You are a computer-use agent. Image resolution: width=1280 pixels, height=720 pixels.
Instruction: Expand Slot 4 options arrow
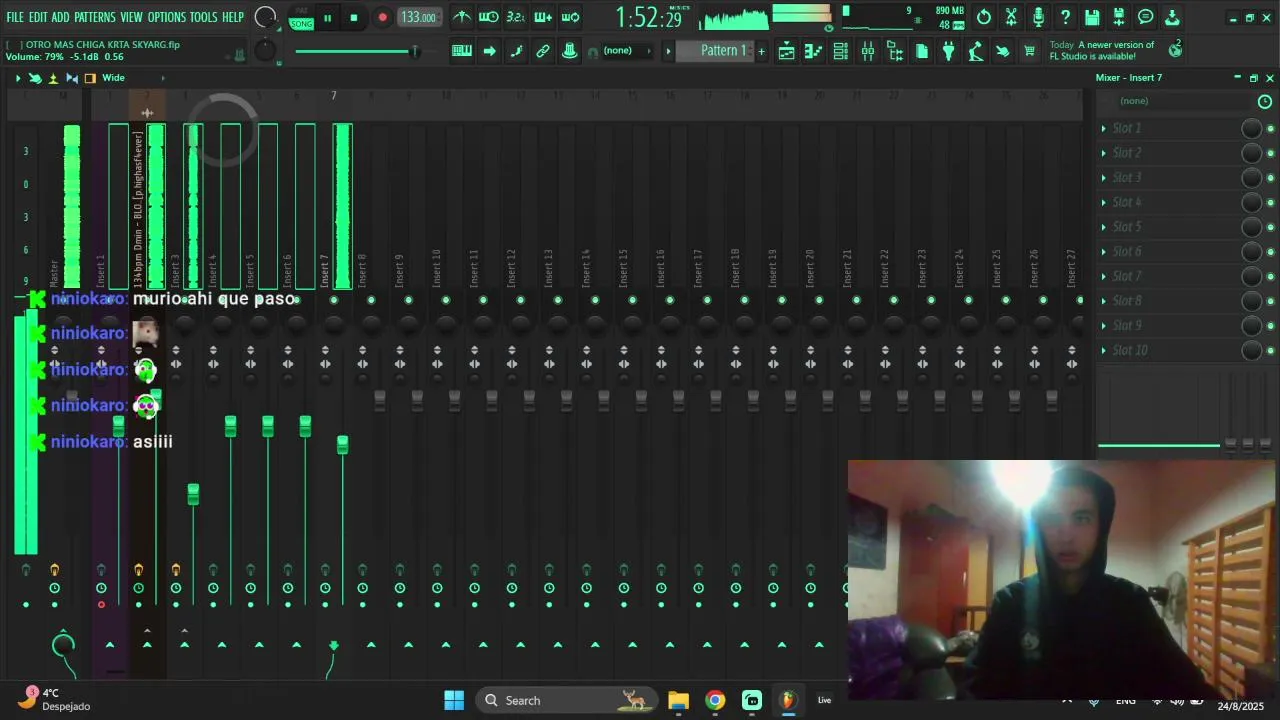point(1104,202)
